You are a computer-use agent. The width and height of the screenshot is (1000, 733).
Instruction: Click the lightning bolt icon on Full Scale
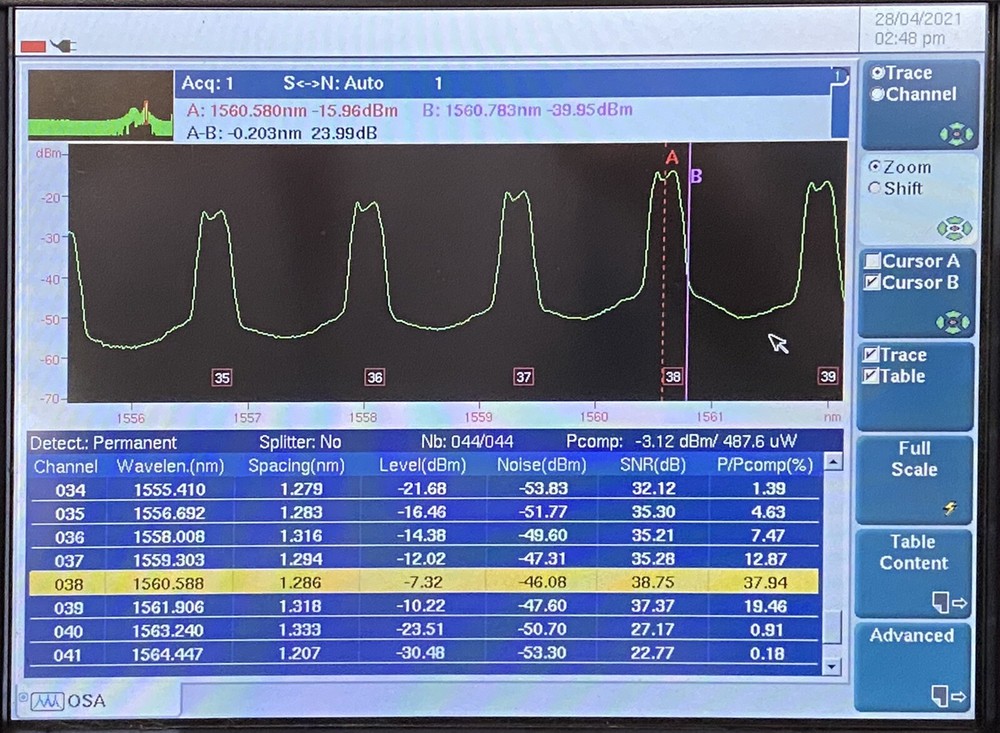coord(950,507)
